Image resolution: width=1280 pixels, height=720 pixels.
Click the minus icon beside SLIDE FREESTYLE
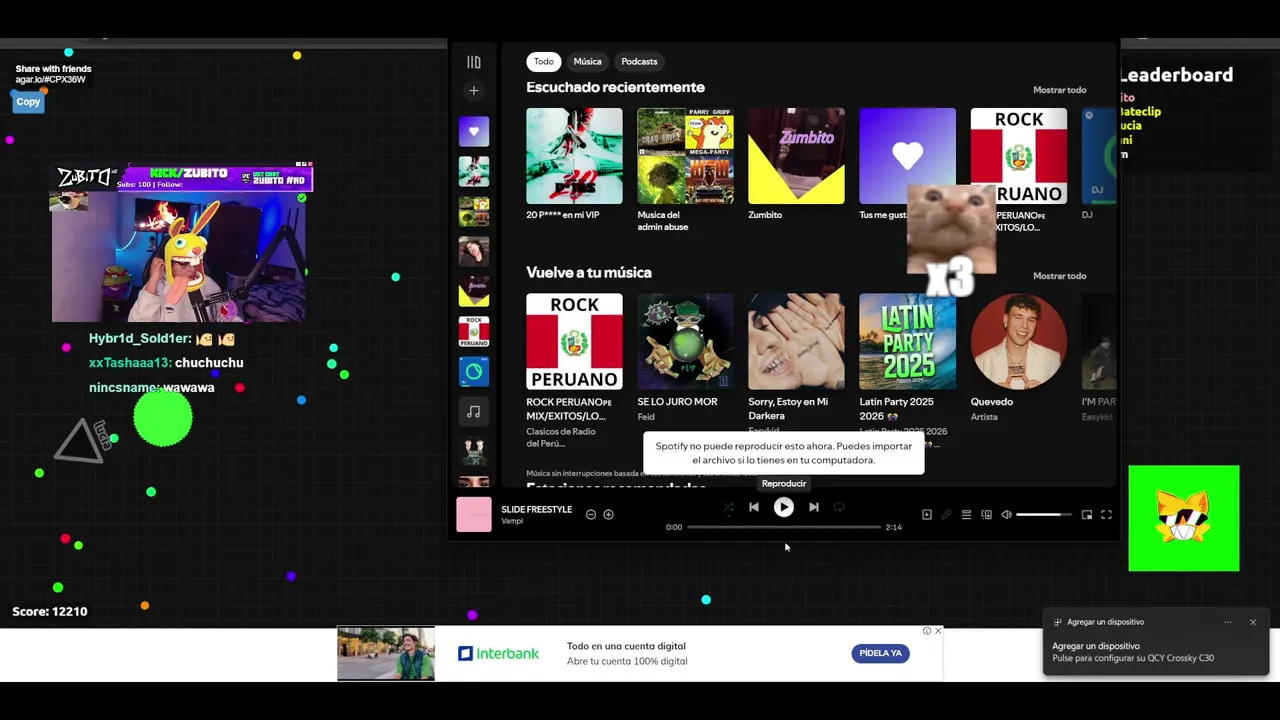pyautogui.click(x=591, y=514)
